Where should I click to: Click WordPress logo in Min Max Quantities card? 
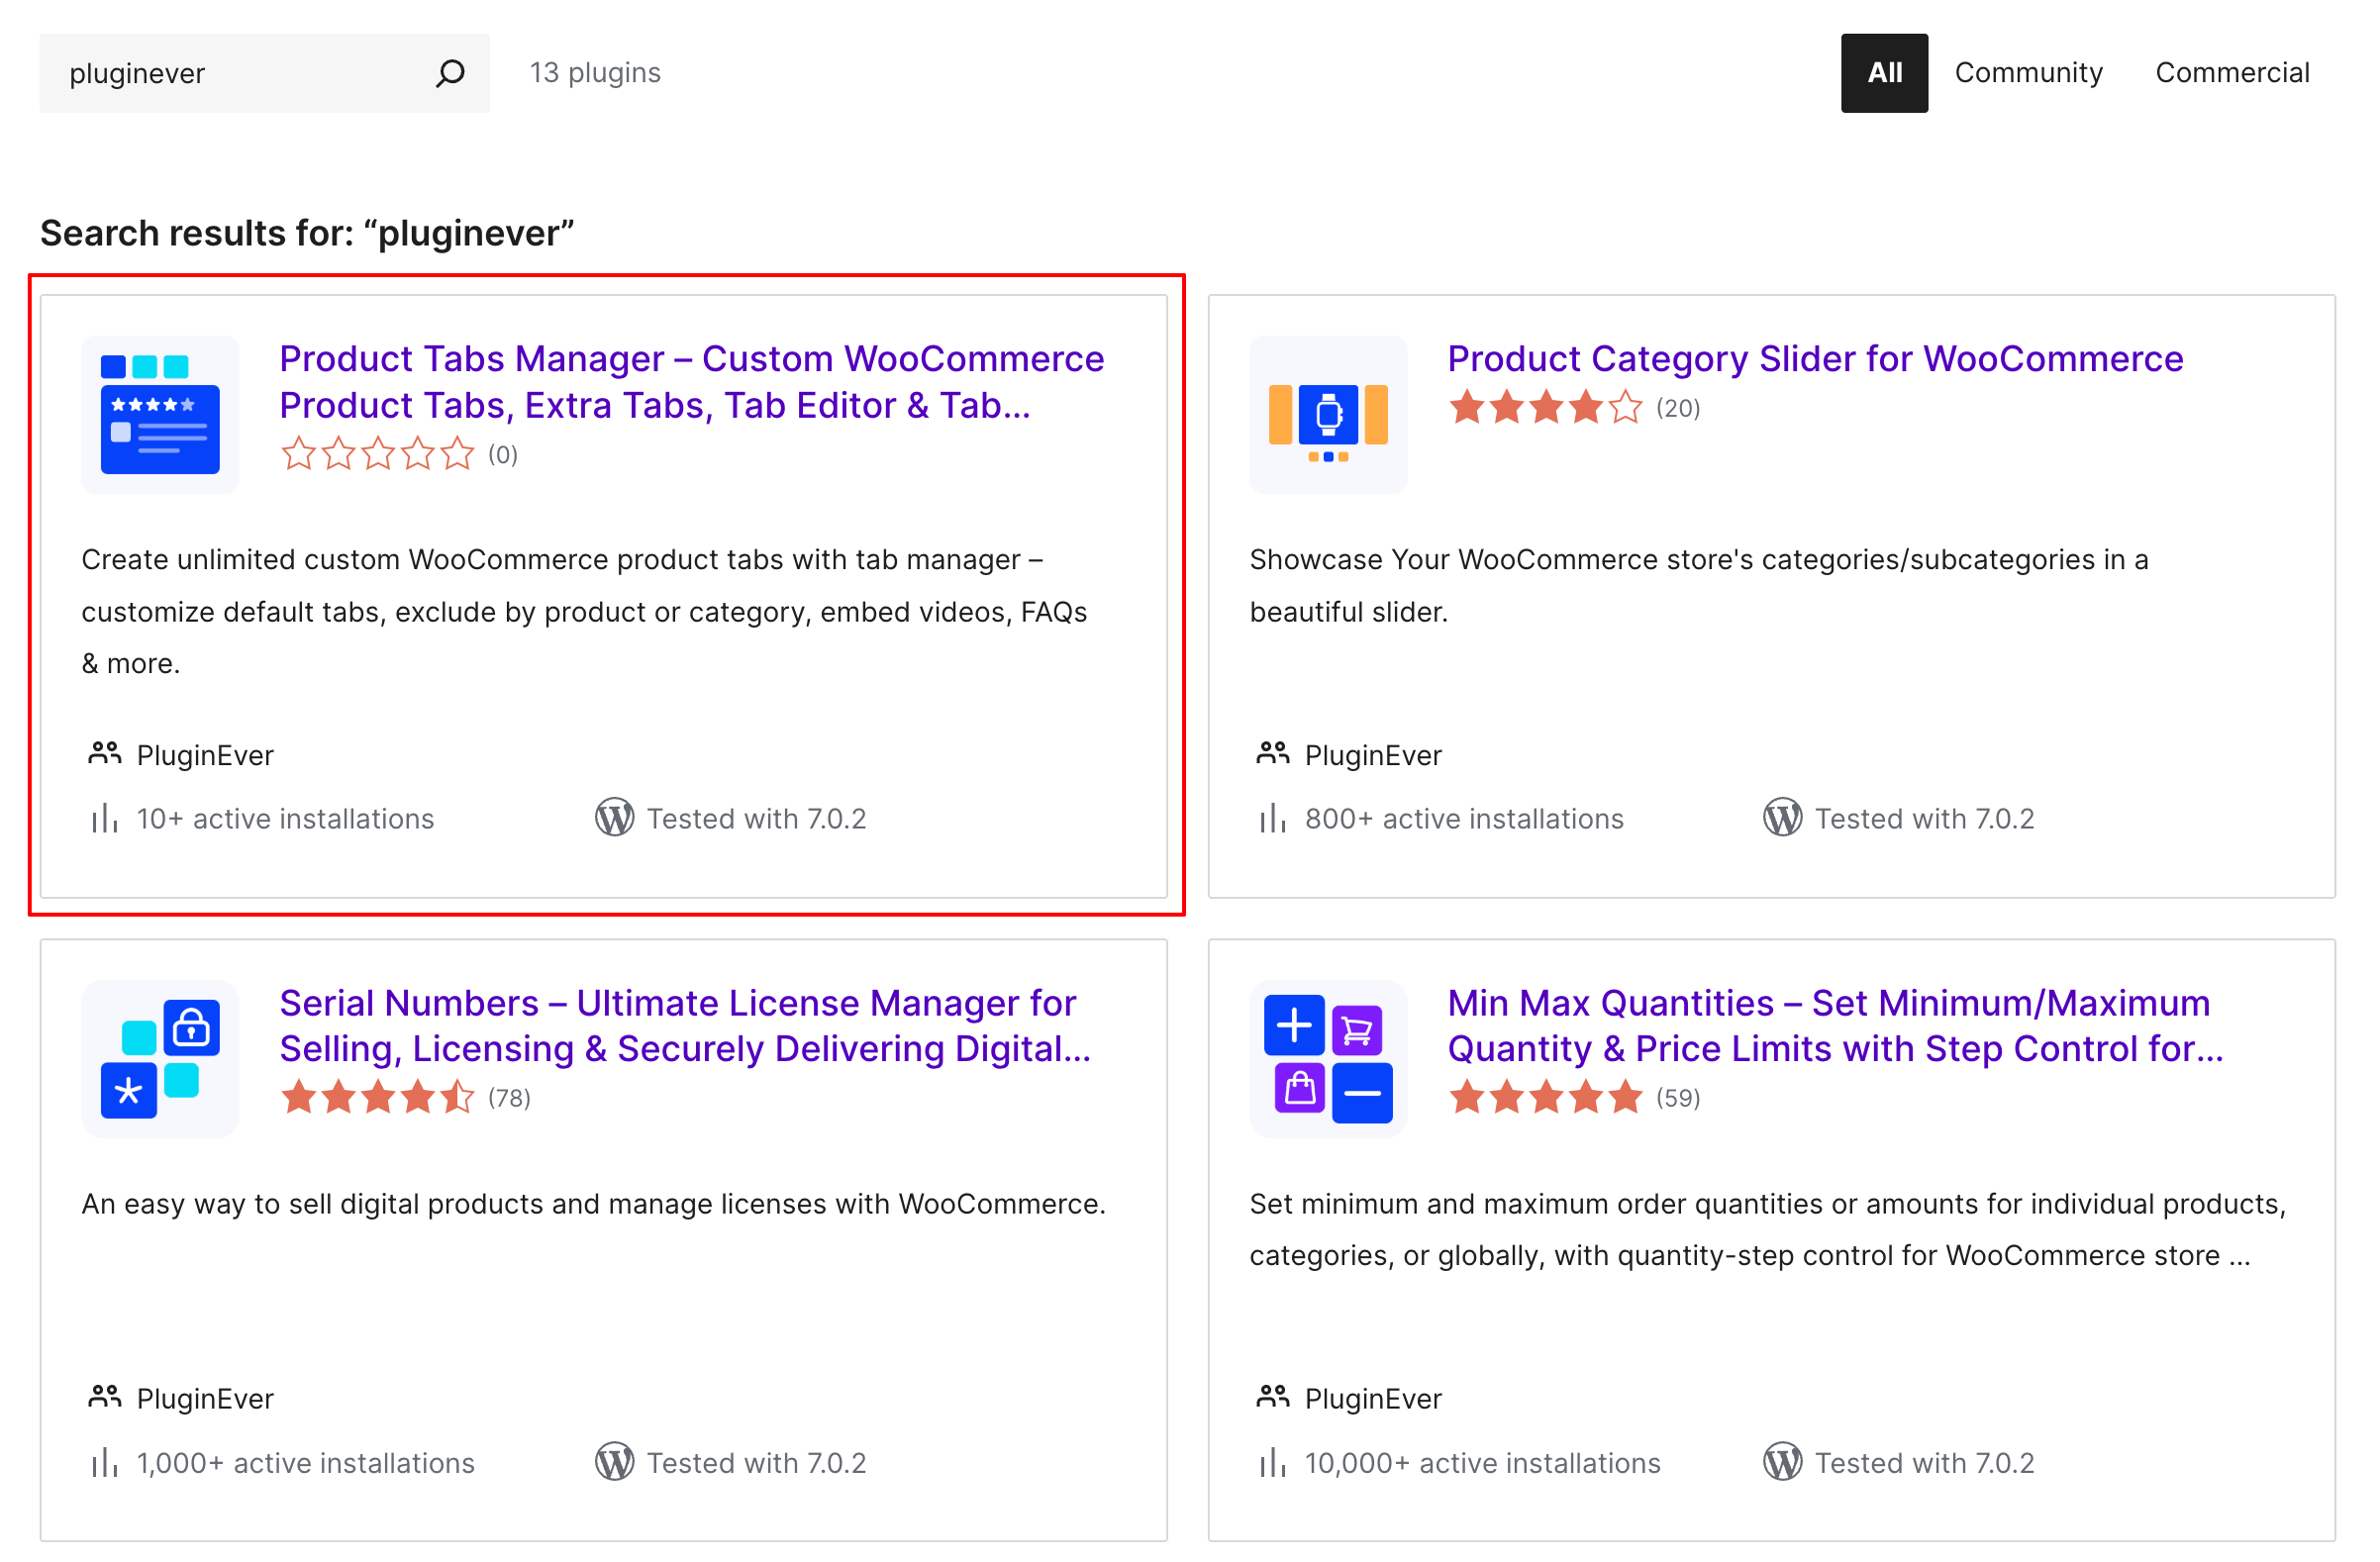pyautogui.click(x=1783, y=1461)
